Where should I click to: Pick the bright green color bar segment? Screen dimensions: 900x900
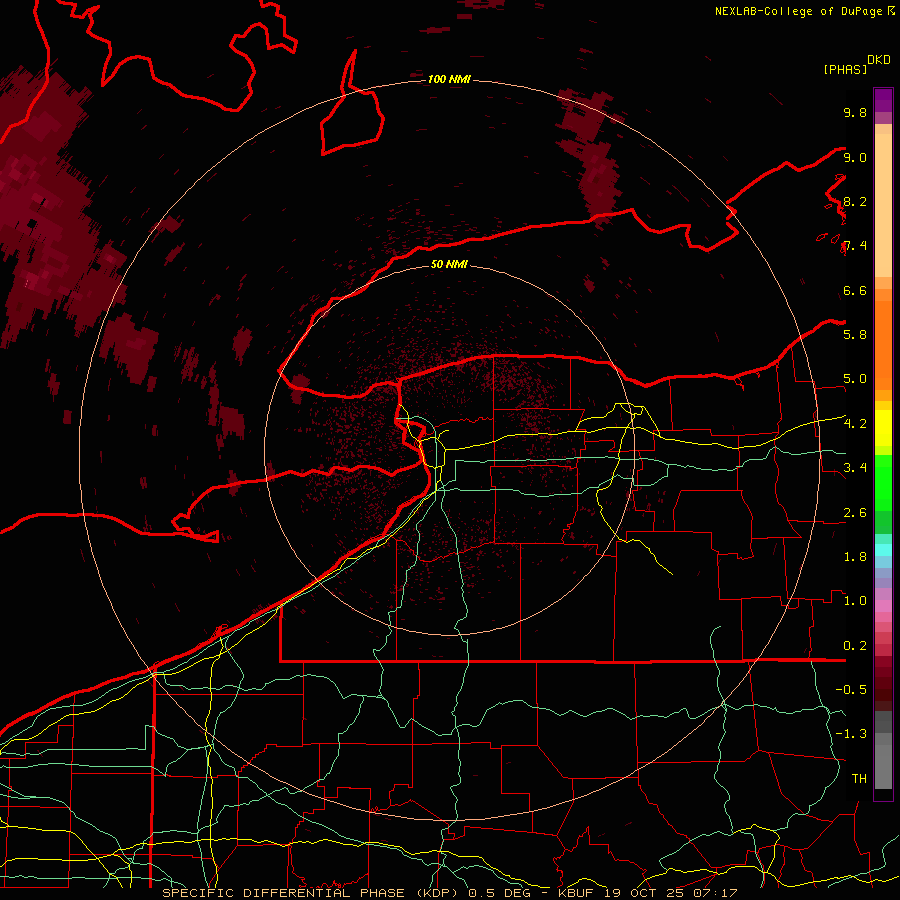883,482
